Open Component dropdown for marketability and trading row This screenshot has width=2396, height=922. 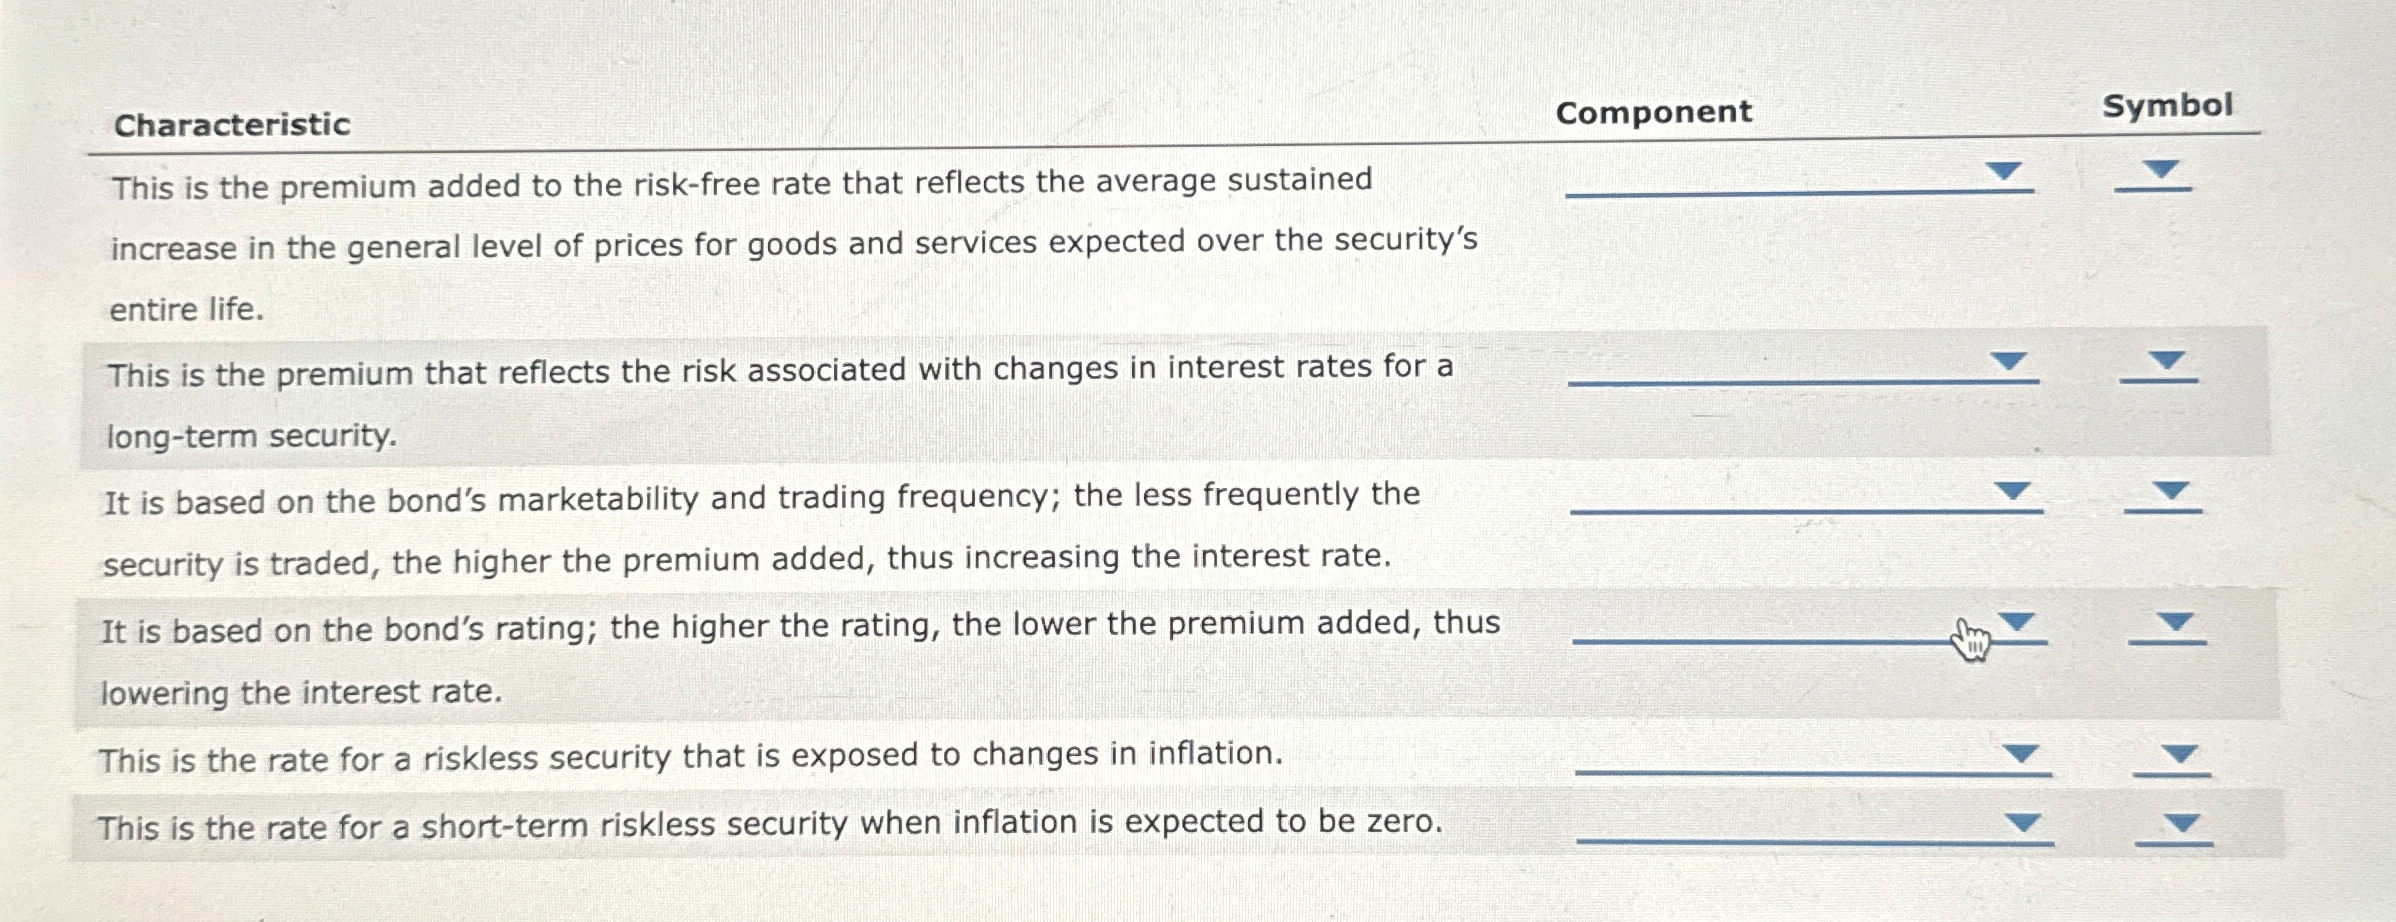(x=1806, y=495)
